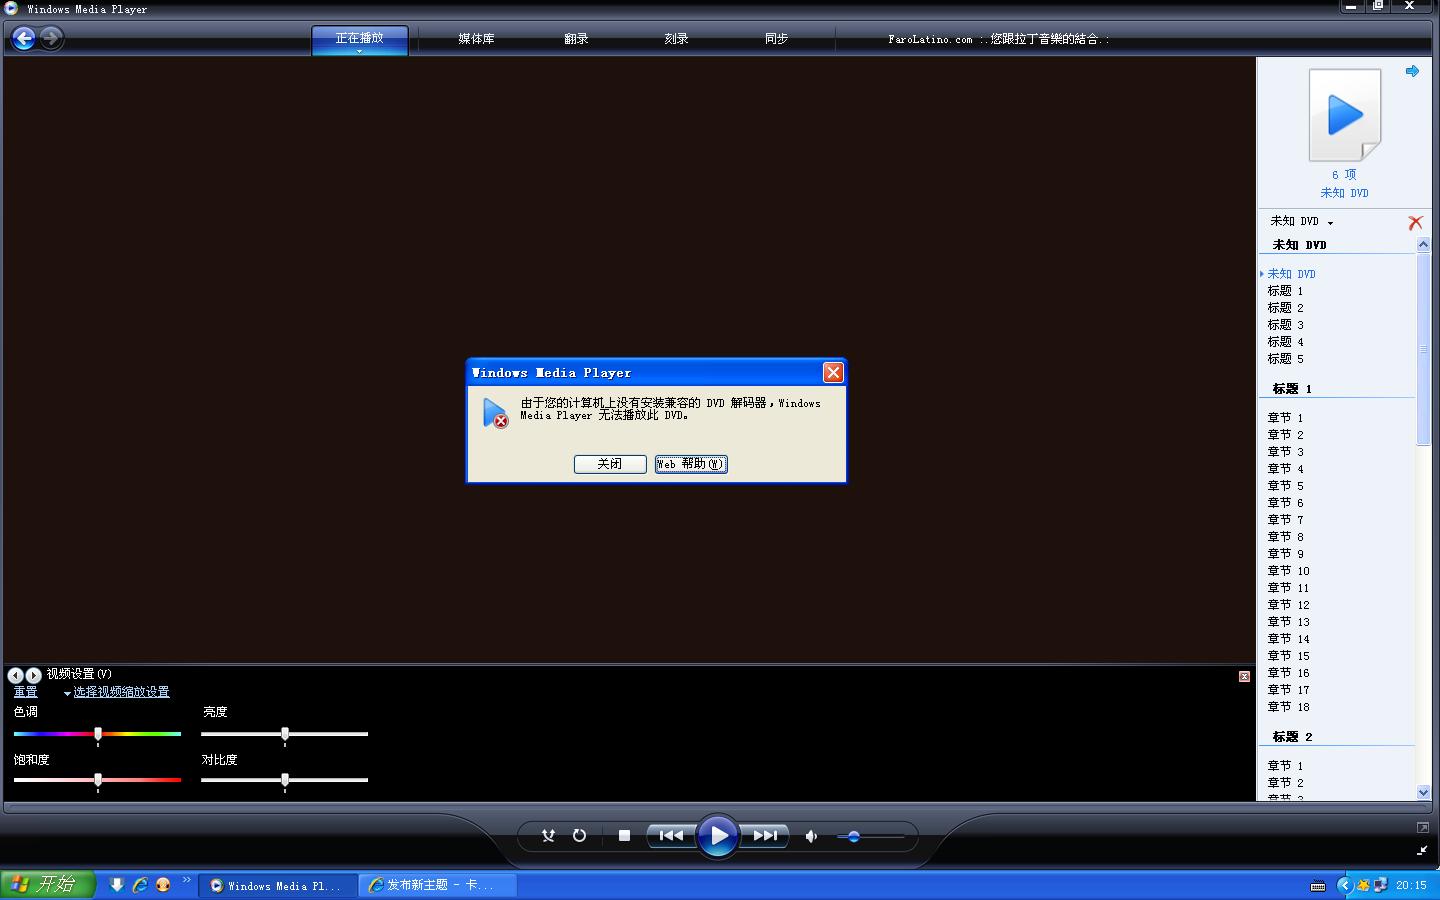Open Web 帮助 from the error dialog

(691, 464)
